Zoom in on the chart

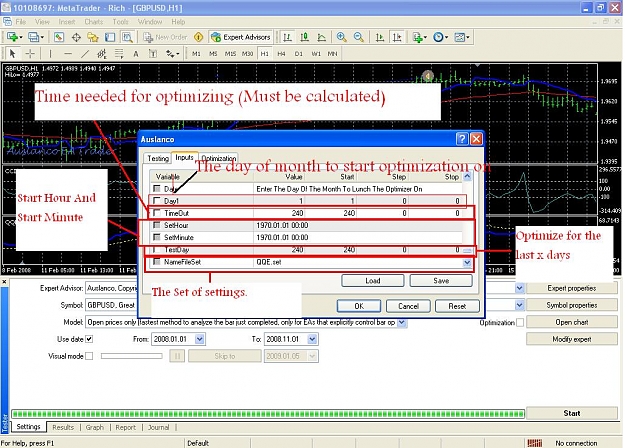pos(341,37)
